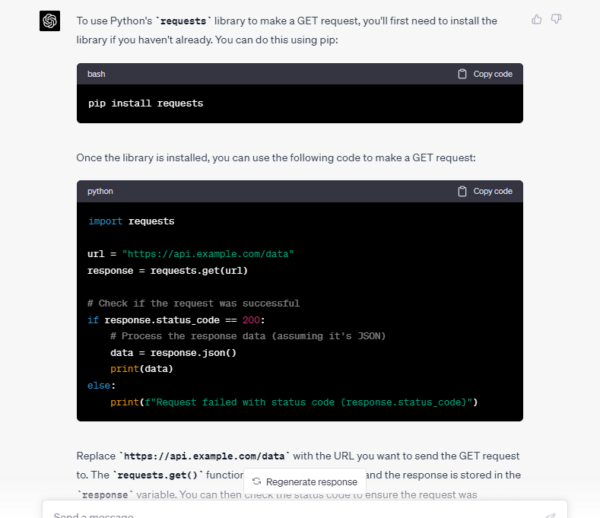This screenshot has height=518, width=600.
Task: Click the 'data = response.json()' line
Action: coord(173,352)
